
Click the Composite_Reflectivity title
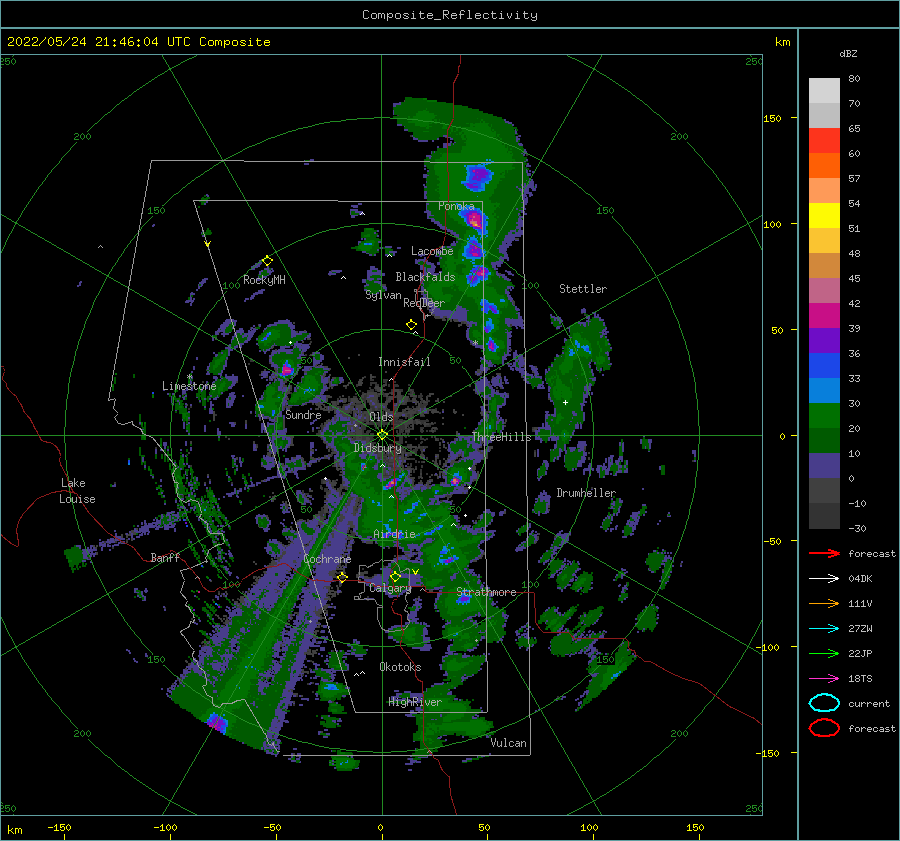tap(450, 15)
